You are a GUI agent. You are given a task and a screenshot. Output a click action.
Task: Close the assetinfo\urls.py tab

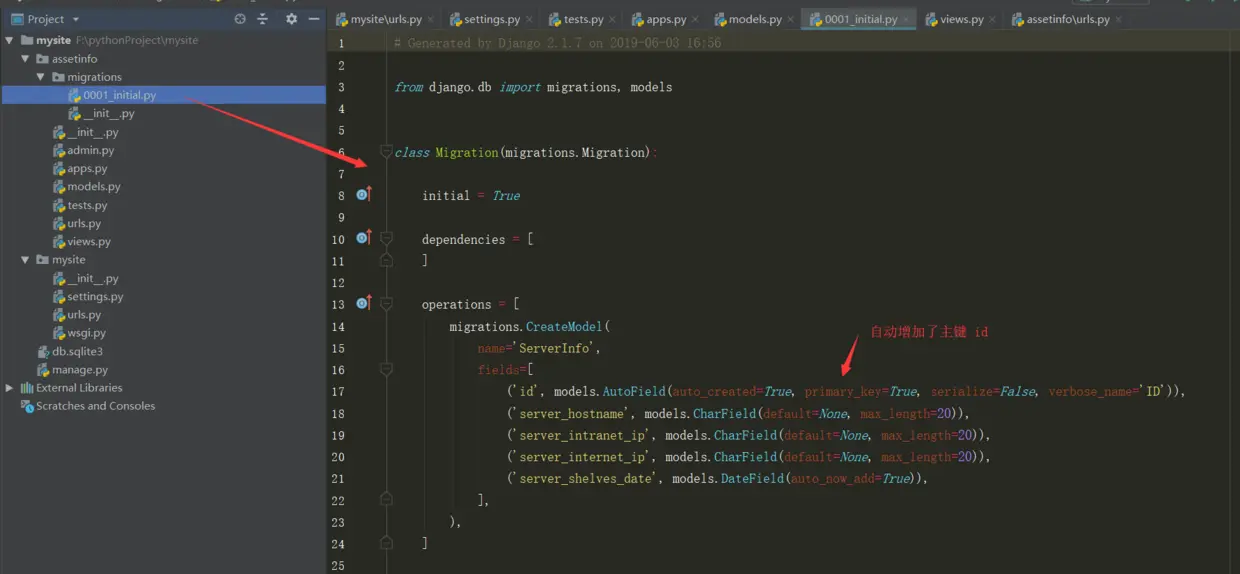point(1119,19)
